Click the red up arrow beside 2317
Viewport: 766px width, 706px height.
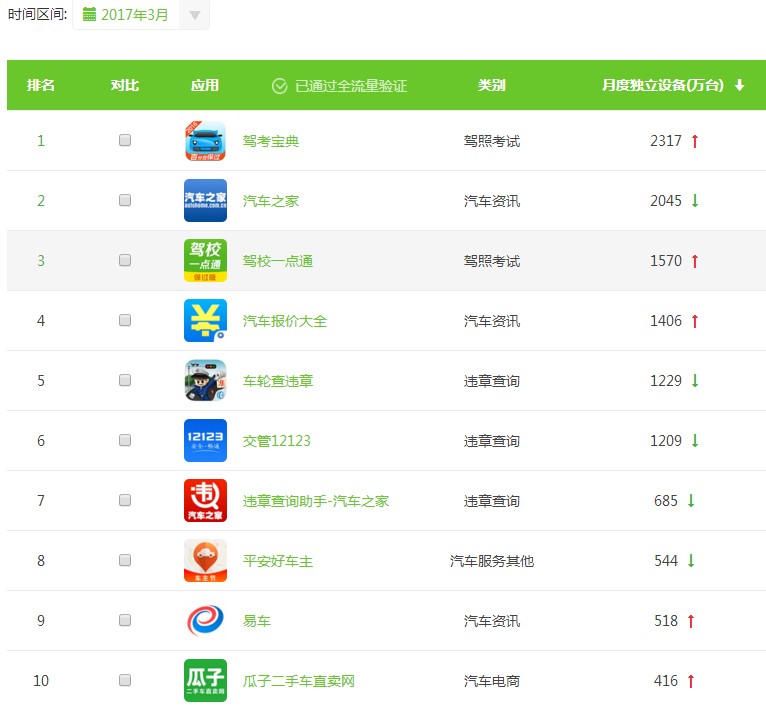tap(695, 141)
